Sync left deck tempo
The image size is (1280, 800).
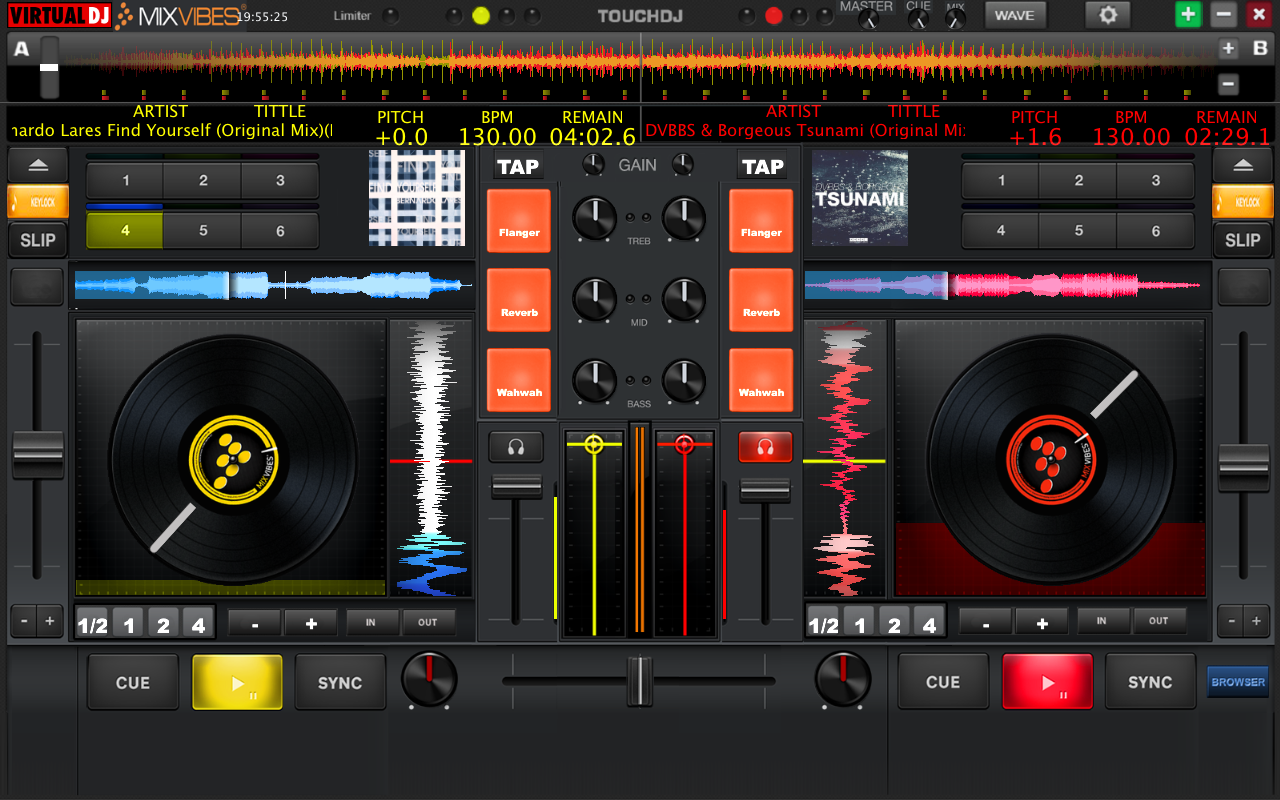[340, 682]
